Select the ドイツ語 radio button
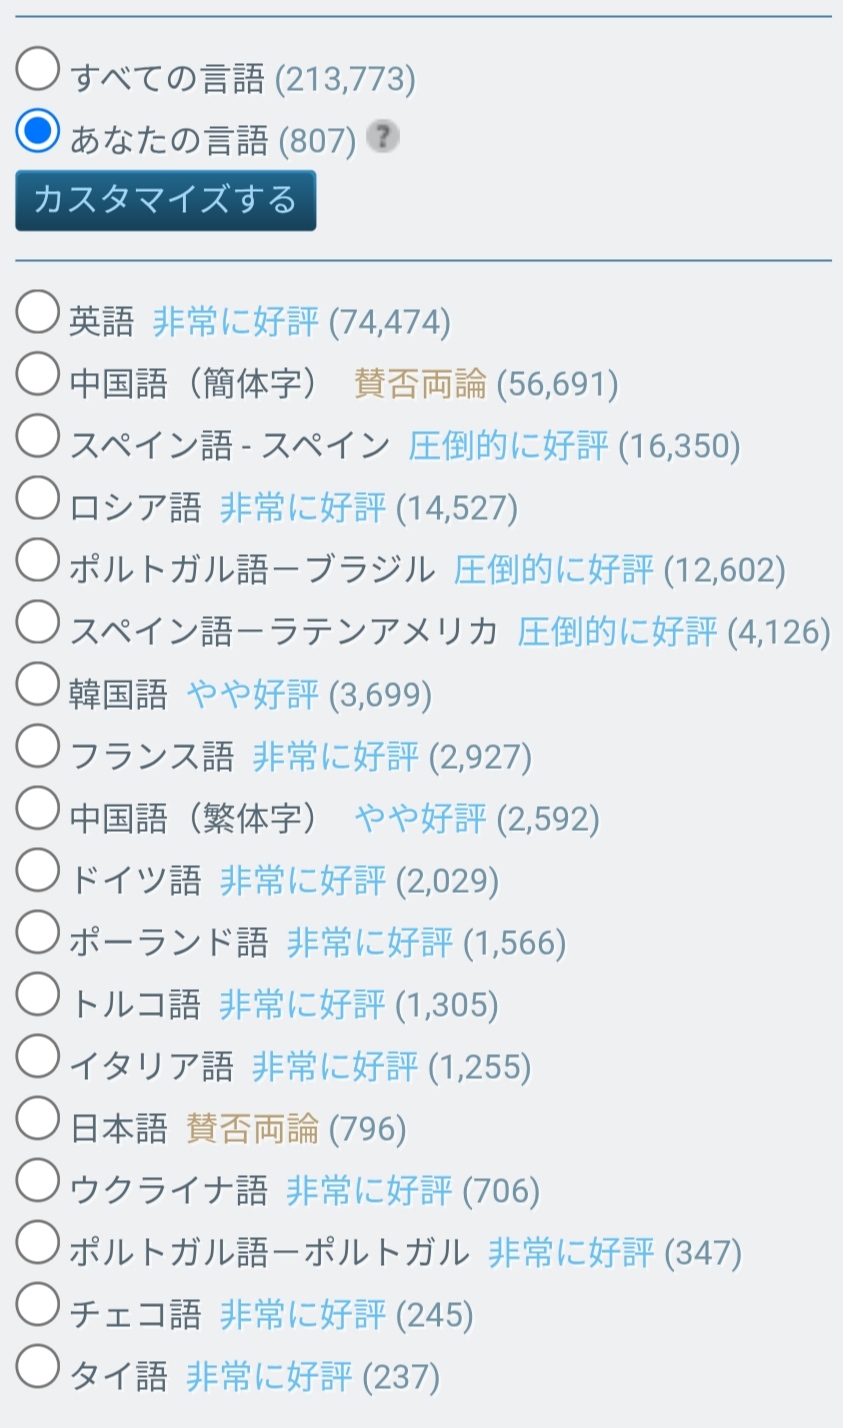Image resolution: width=843 pixels, height=1428 pixels. pos(38,871)
